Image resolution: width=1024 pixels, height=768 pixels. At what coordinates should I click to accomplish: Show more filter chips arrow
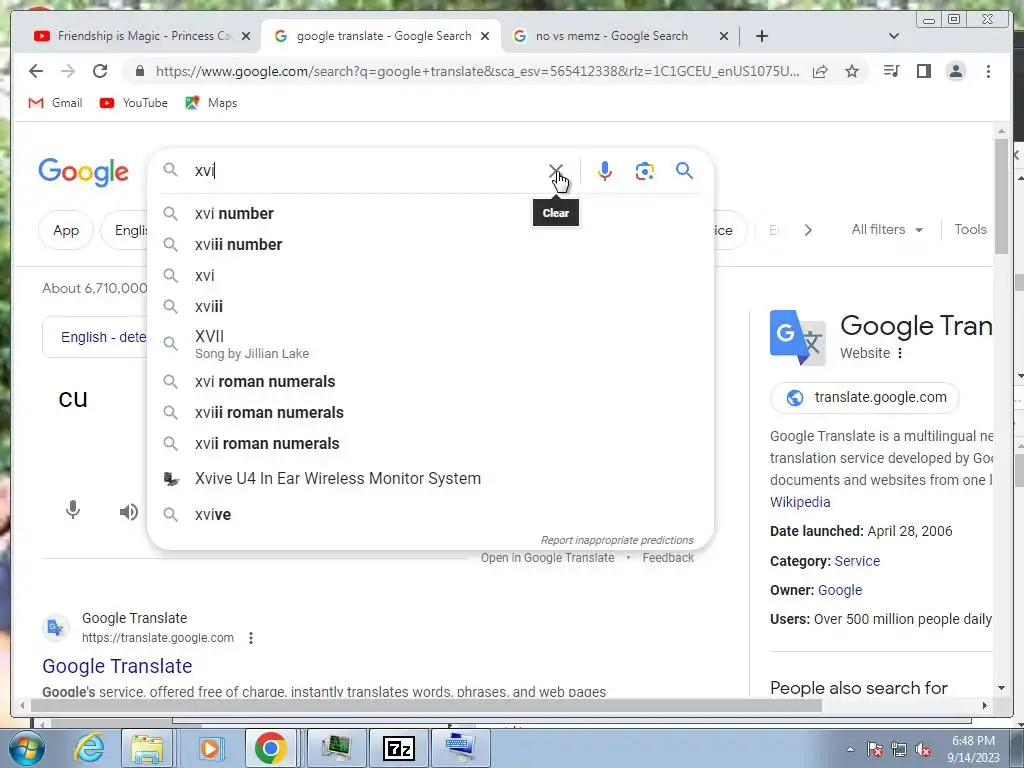pyautogui.click(x=808, y=230)
